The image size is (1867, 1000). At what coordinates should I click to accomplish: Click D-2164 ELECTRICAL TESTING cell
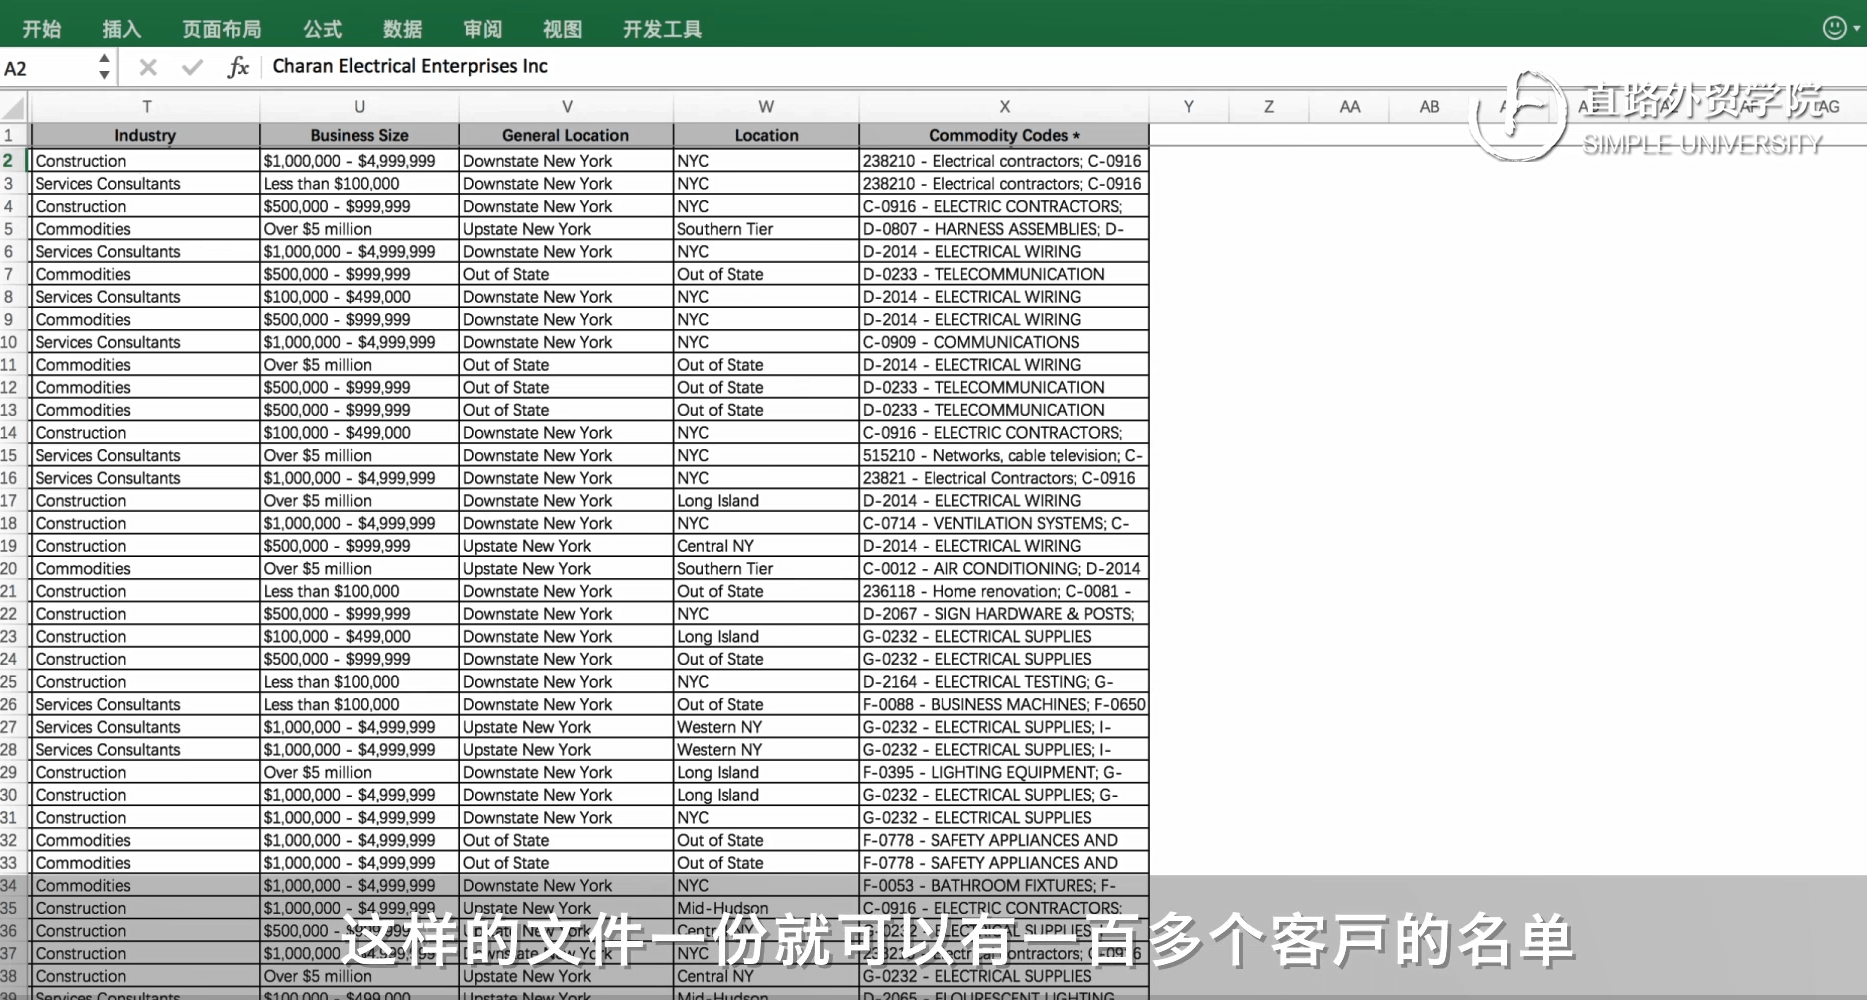click(x=1004, y=682)
